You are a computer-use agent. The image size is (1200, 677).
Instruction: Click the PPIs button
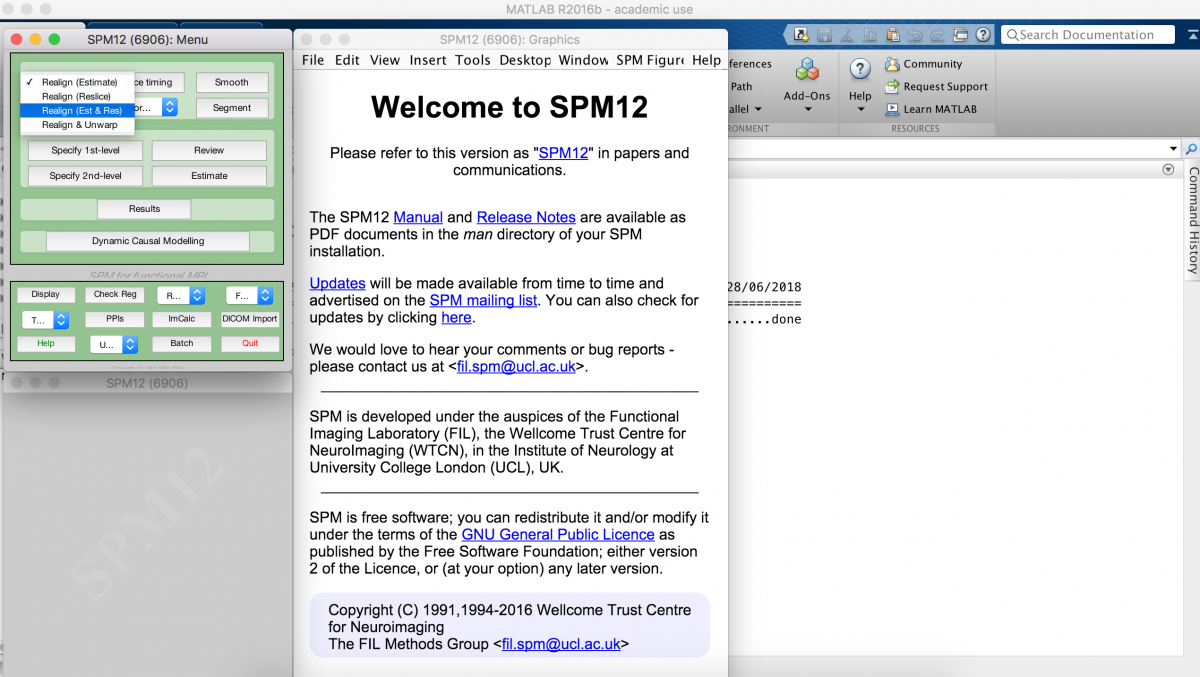114,319
